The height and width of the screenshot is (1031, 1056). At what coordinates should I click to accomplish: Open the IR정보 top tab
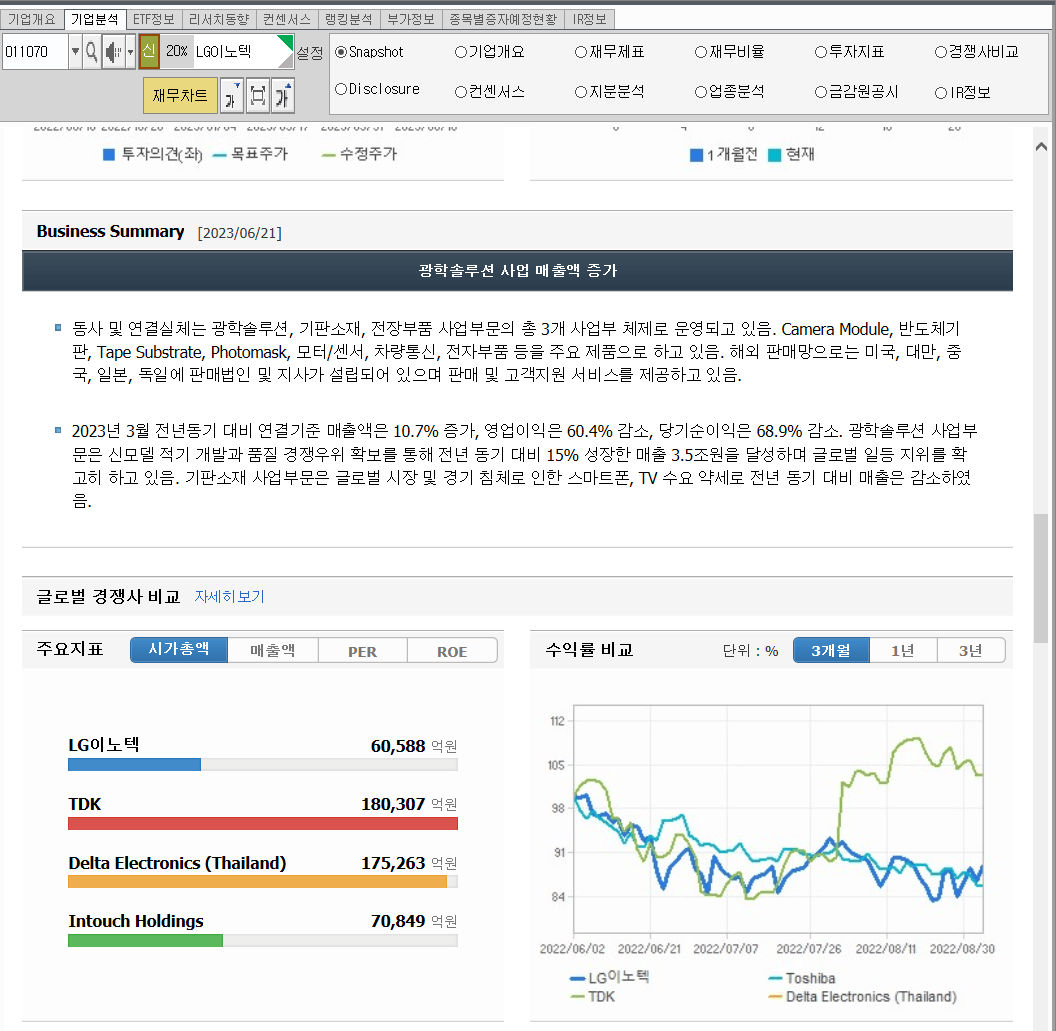[x=589, y=20]
